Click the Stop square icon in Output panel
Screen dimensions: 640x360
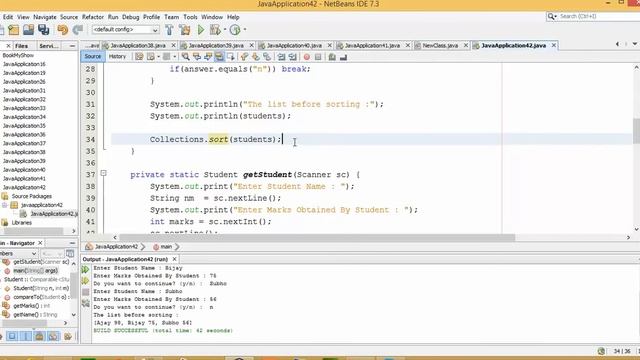(85, 292)
